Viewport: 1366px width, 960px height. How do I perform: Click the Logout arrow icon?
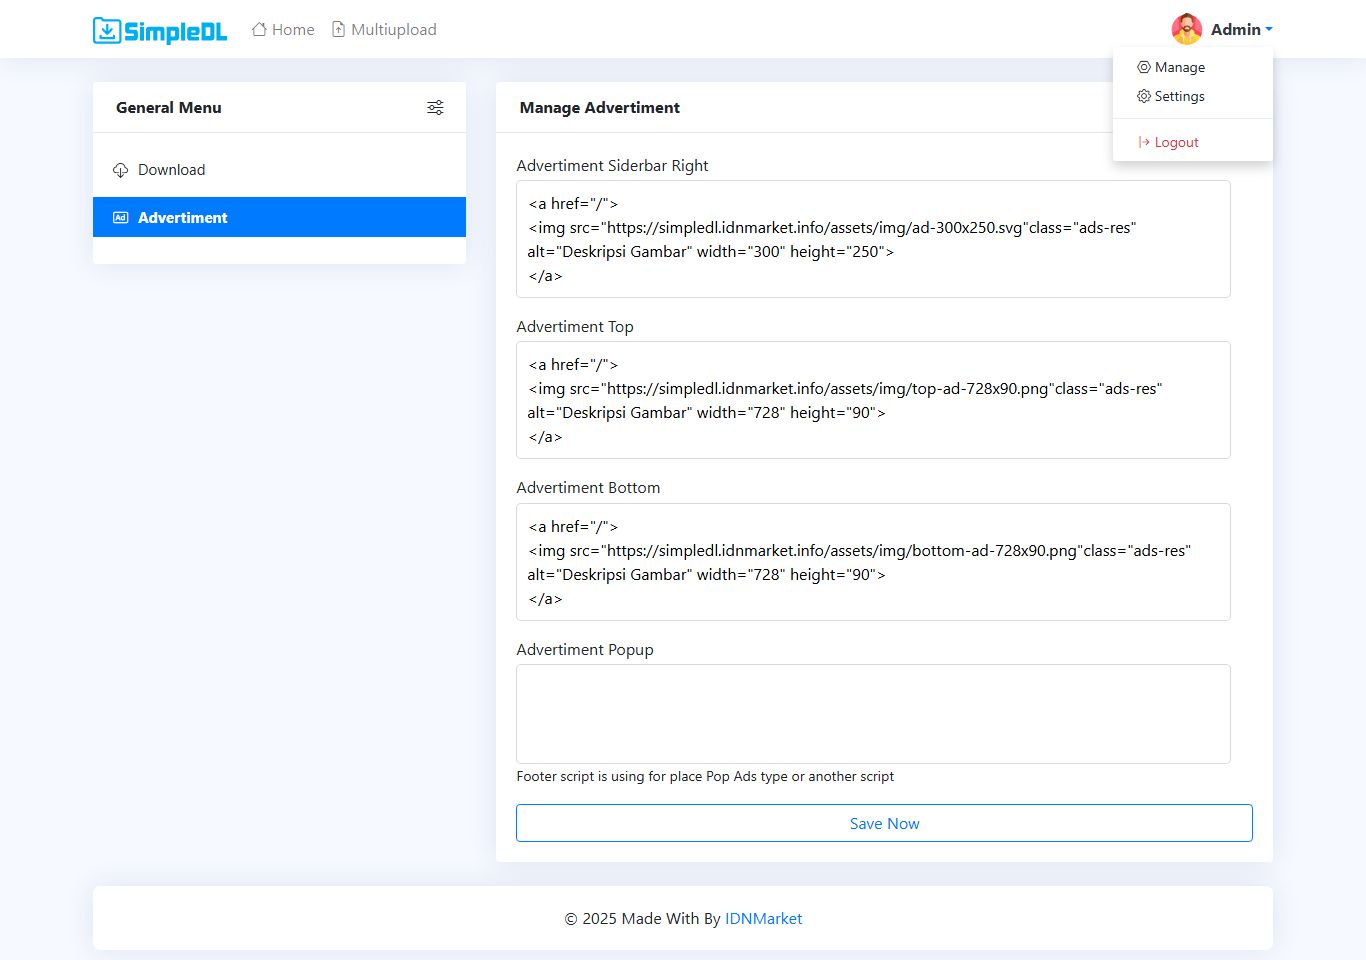(x=1144, y=142)
